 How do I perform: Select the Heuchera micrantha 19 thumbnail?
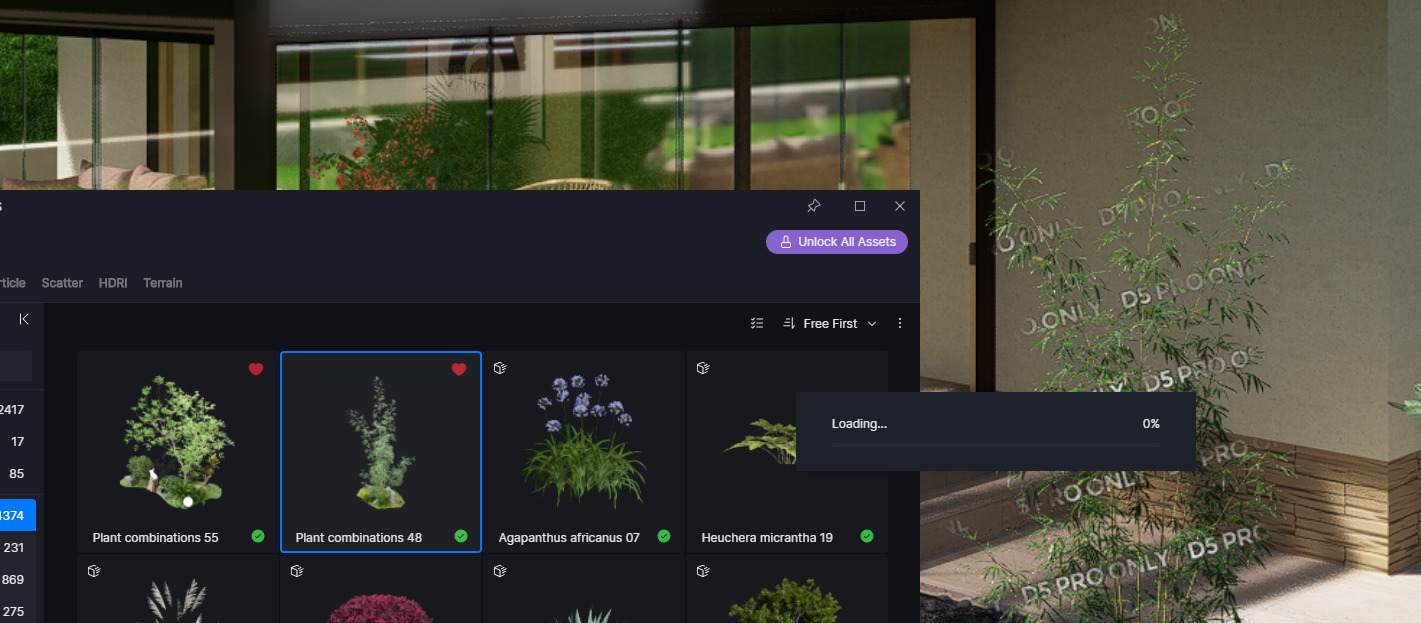click(787, 451)
